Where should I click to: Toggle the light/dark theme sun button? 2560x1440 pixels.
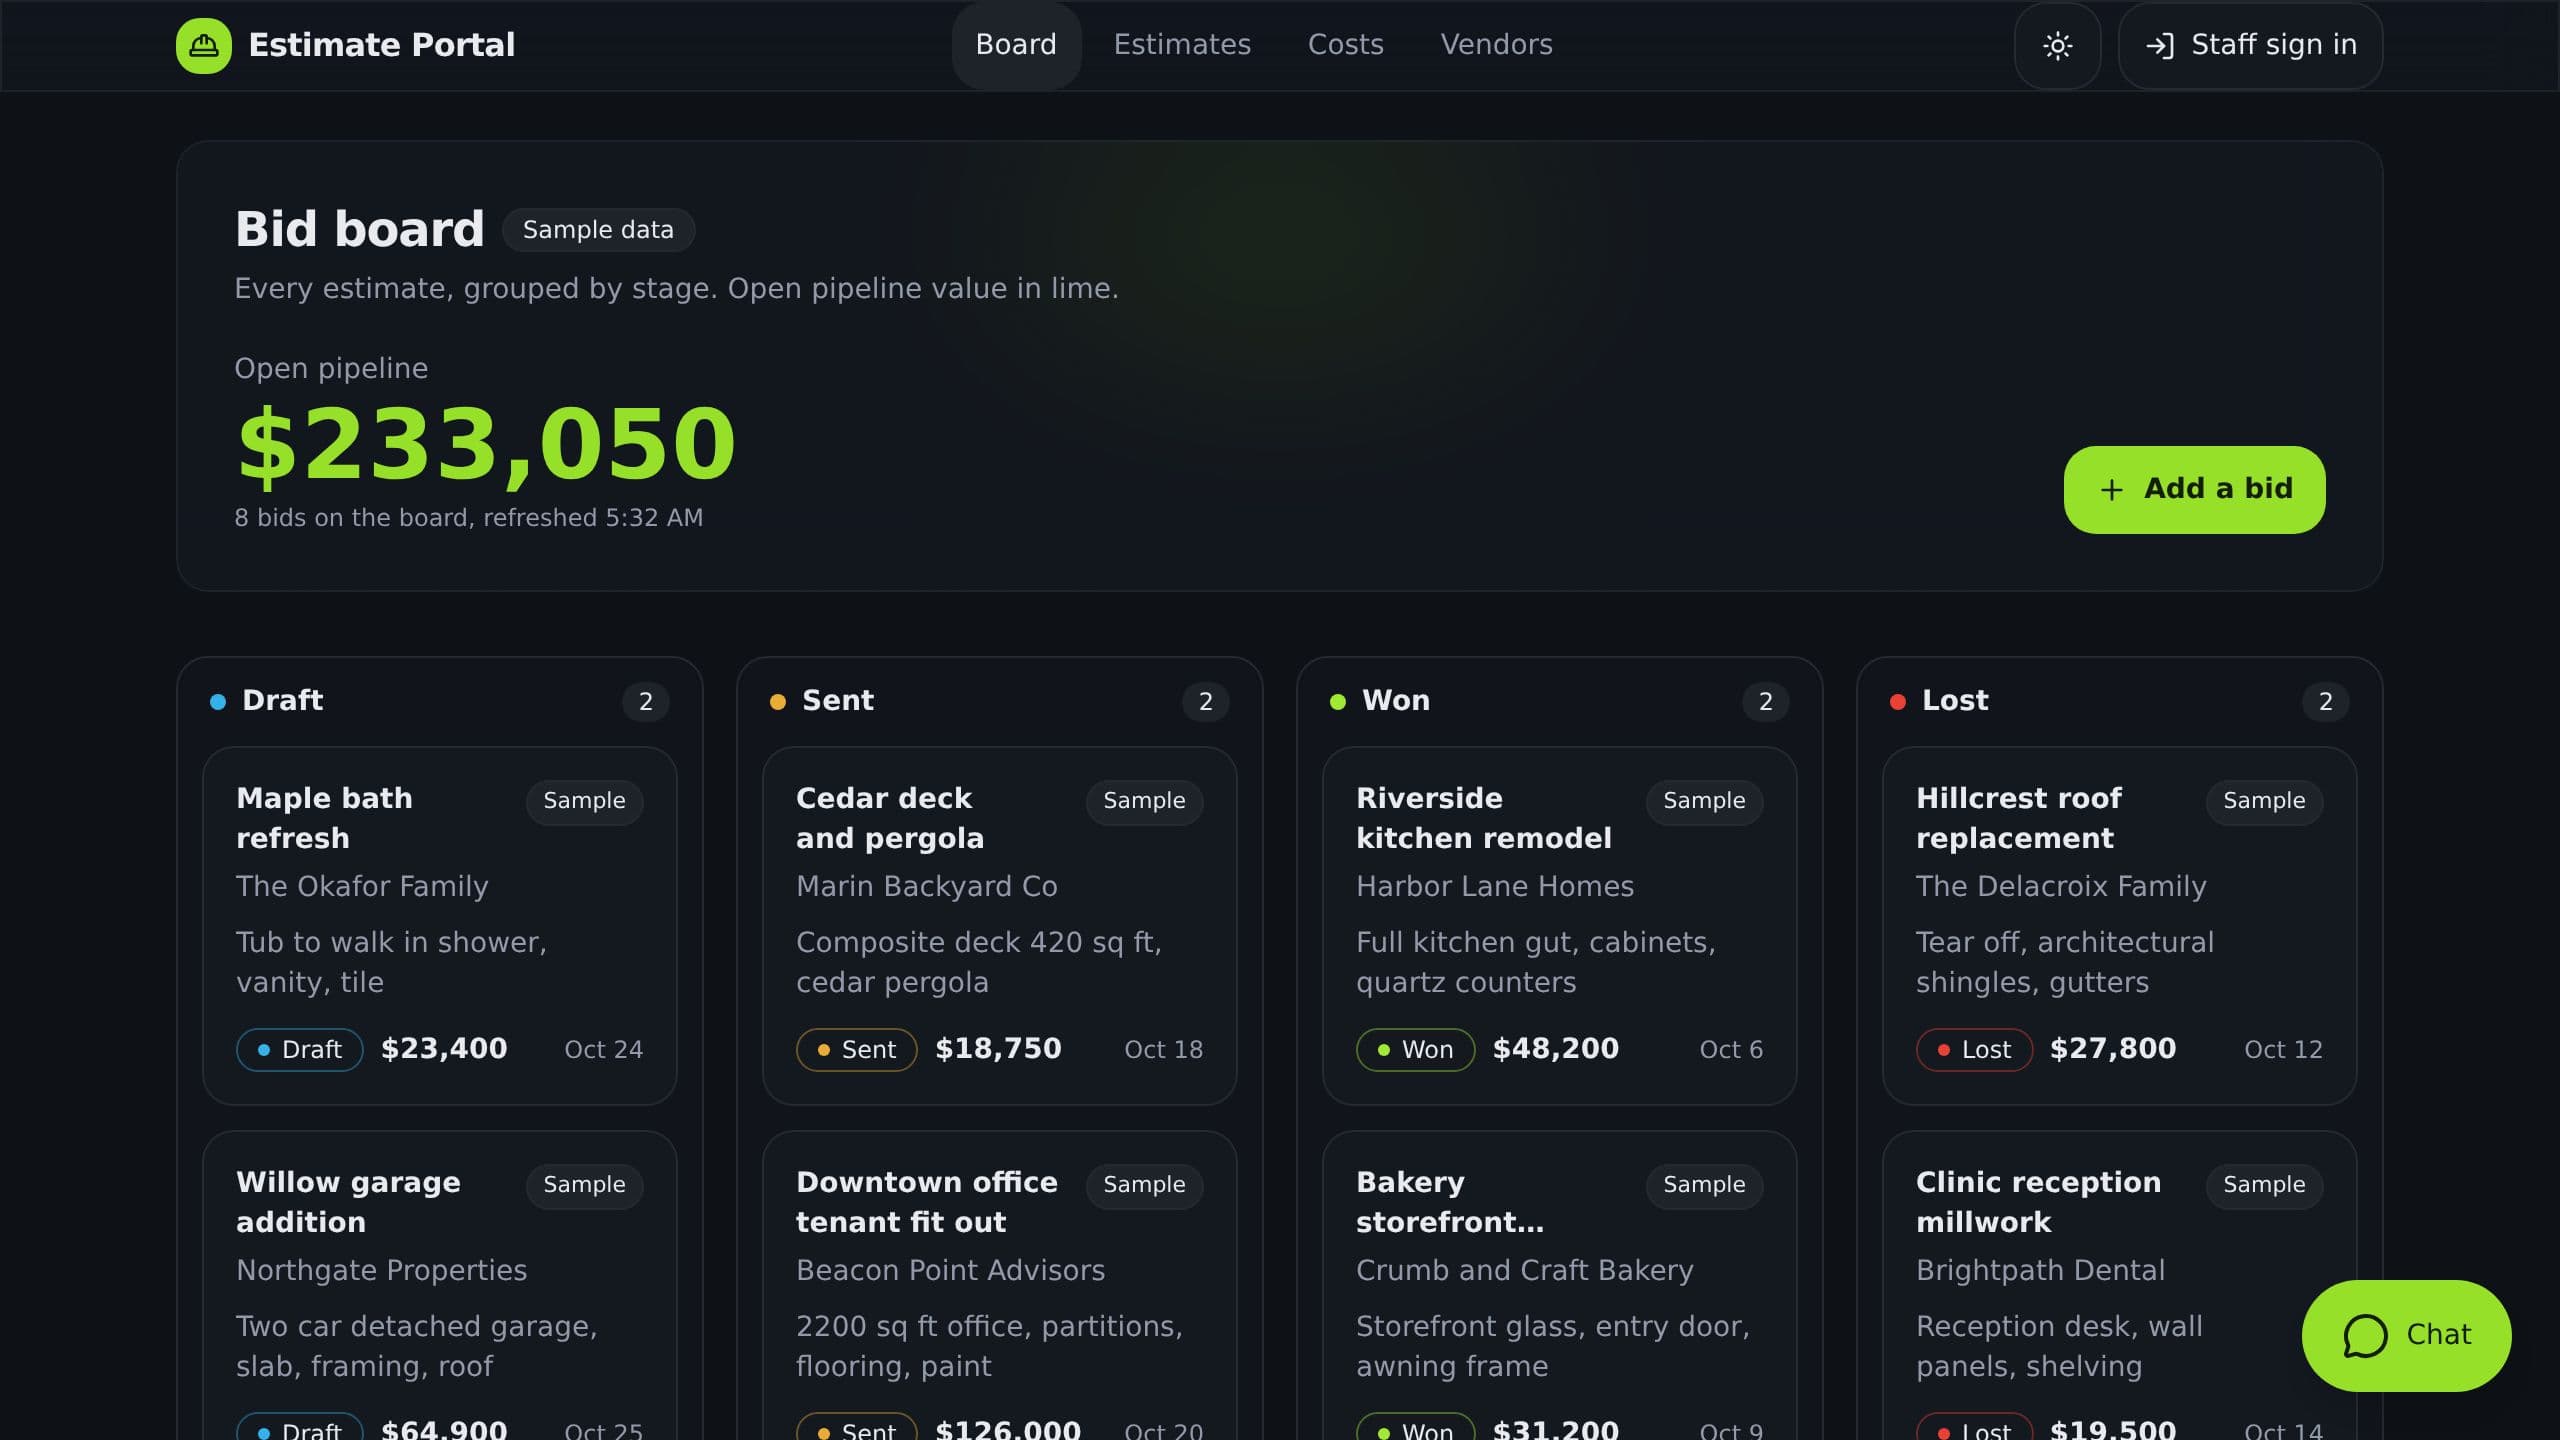tap(2057, 46)
